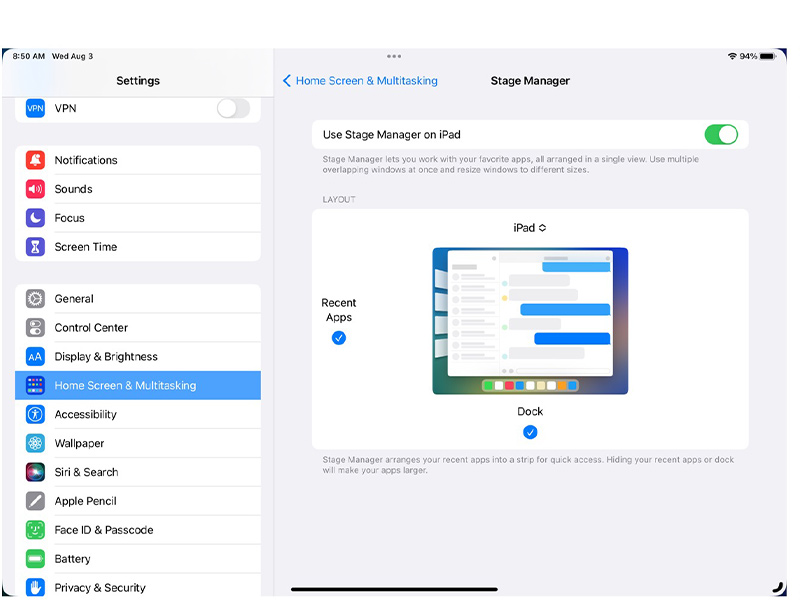Open Focus settings
The height and width of the screenshot is (600, 800).
(x=138, y=218)
